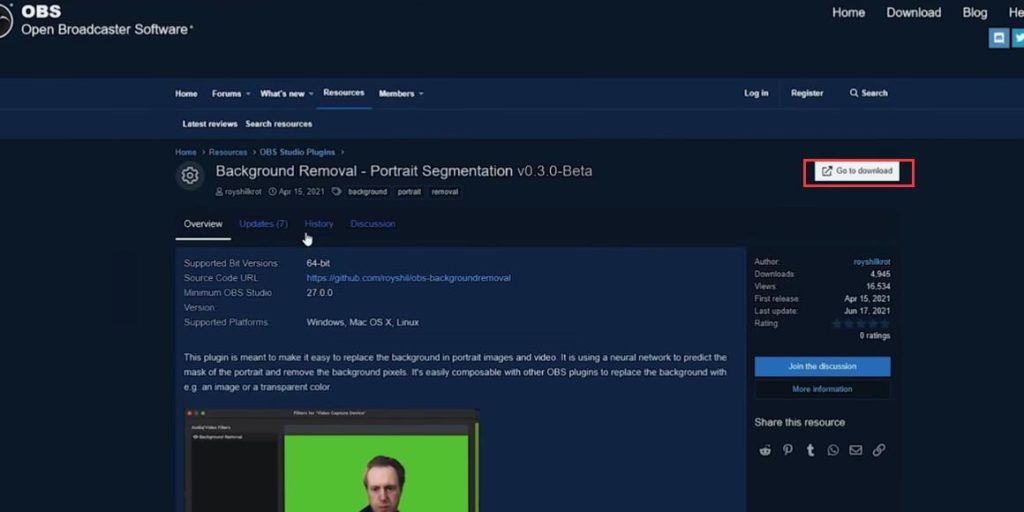Expand the Members dropdown menu
This screenshot has width=1024, height=512.
(x=420, y=94)
